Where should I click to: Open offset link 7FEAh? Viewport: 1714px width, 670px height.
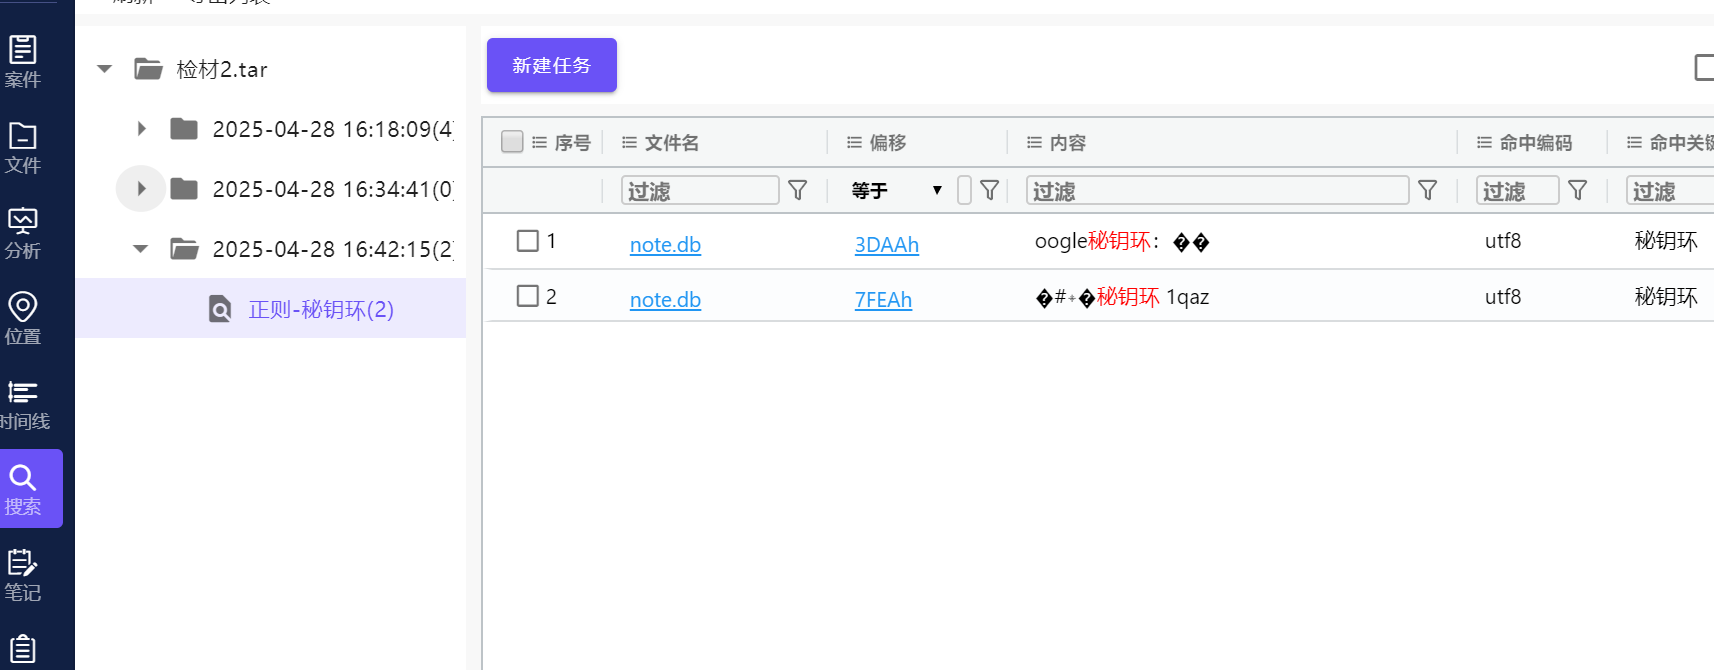click(x=883, y=300)
